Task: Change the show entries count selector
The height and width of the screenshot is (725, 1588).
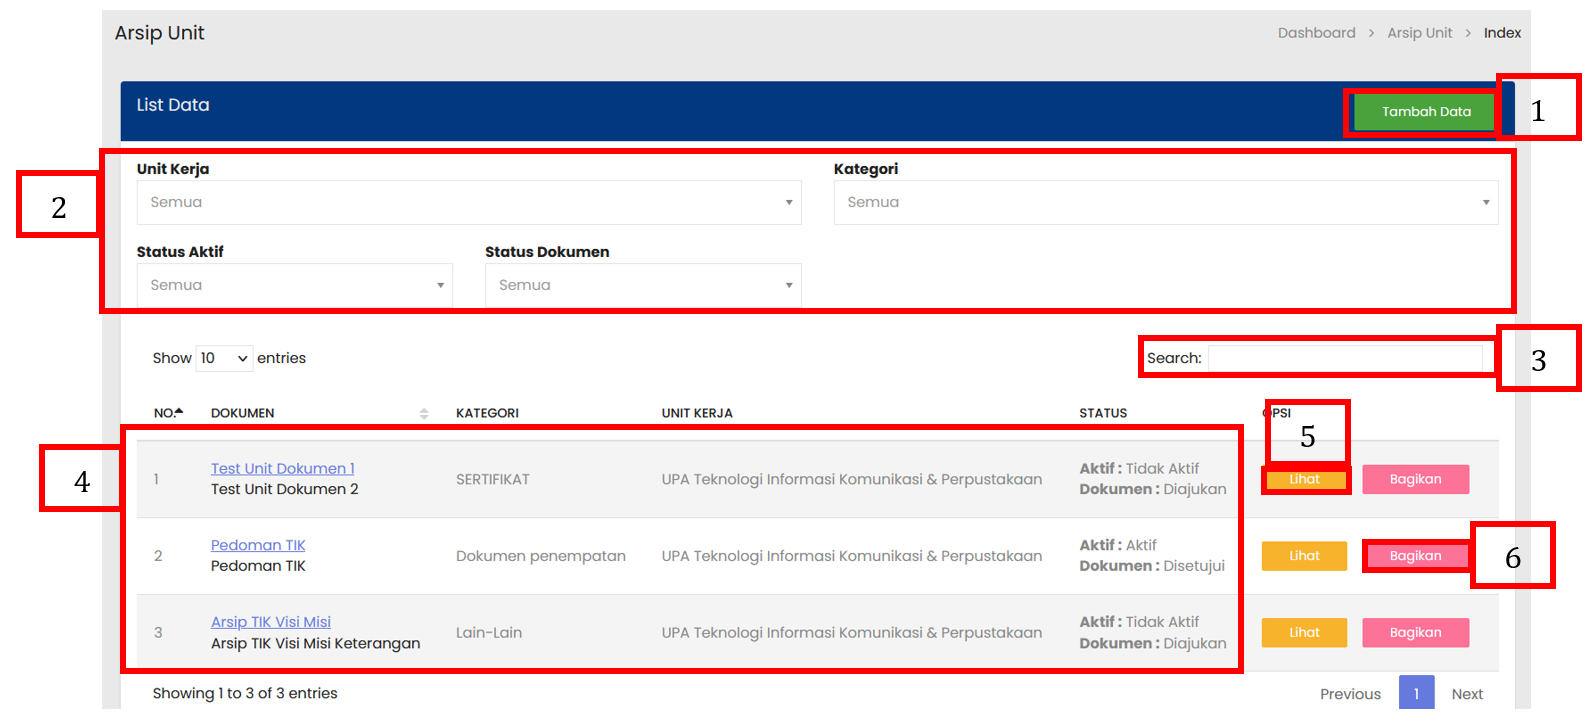Action: (224, 358)
